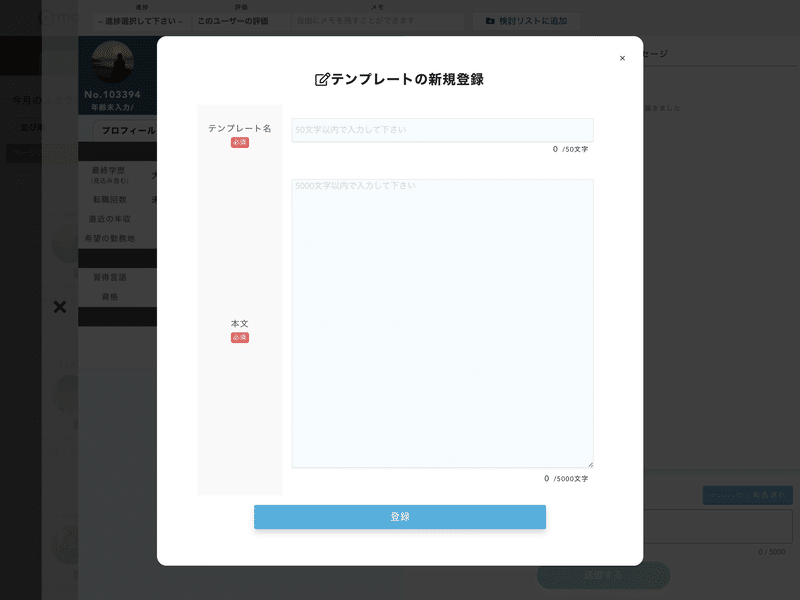Click the 習得言語 row label
Screen dimensions: 800x600
(109, 277)
